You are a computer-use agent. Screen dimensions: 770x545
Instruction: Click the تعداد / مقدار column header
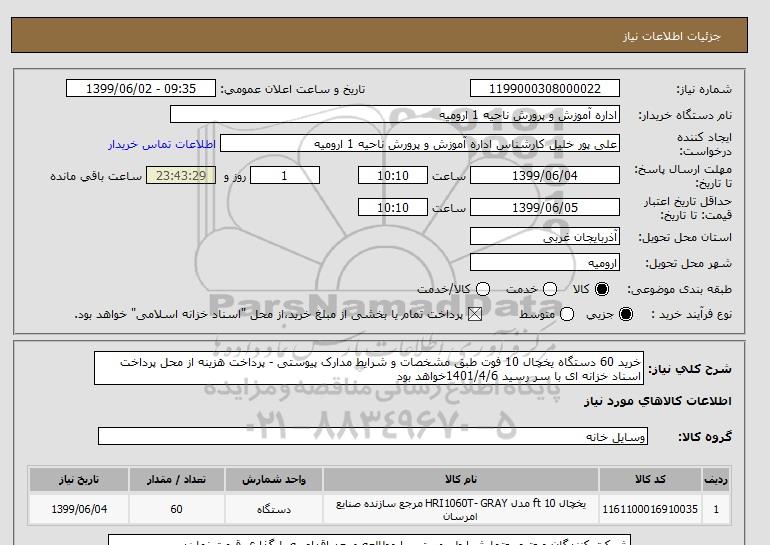pyautogui.click(x=176, y=479)
